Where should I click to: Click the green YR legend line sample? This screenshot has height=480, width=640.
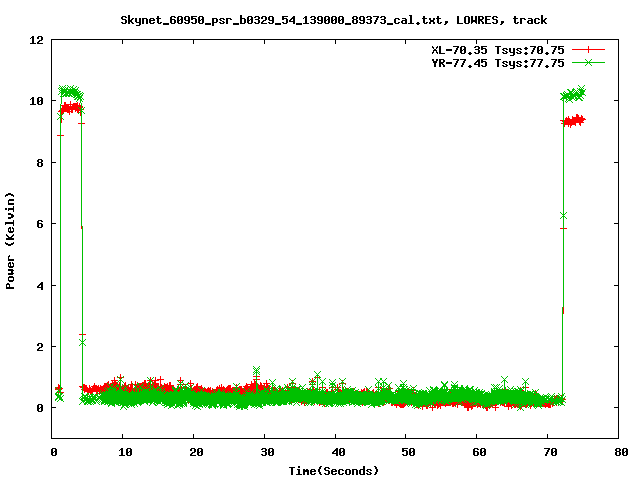point(588,62)
